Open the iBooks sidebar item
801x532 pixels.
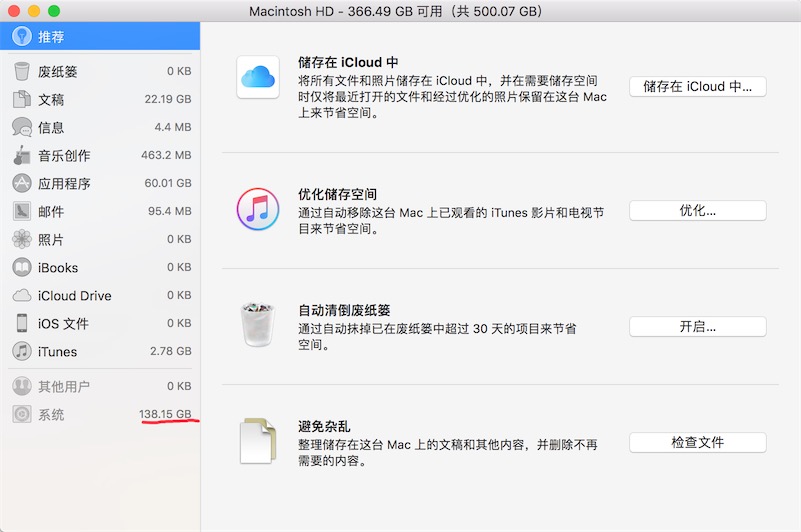tap(57, 267)
